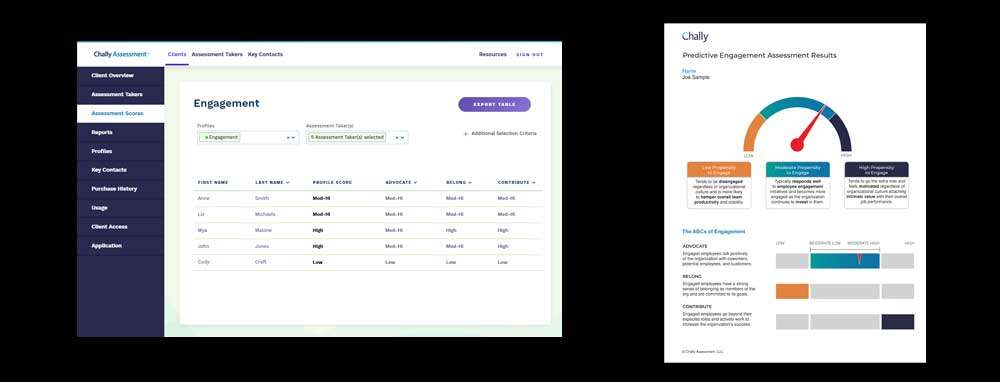Sort by Contribute column arrow
1000x382 pixels.
pyautogui.click(x=533, y=182)
